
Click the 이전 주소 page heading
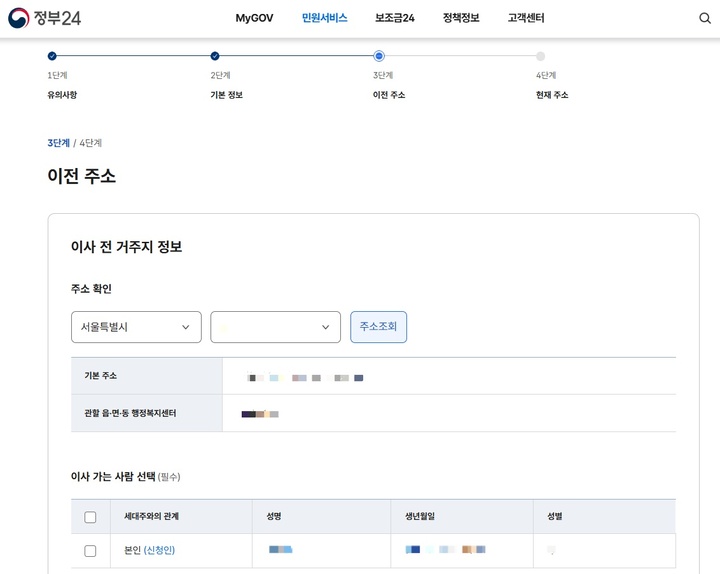click(x=82, y=176)
